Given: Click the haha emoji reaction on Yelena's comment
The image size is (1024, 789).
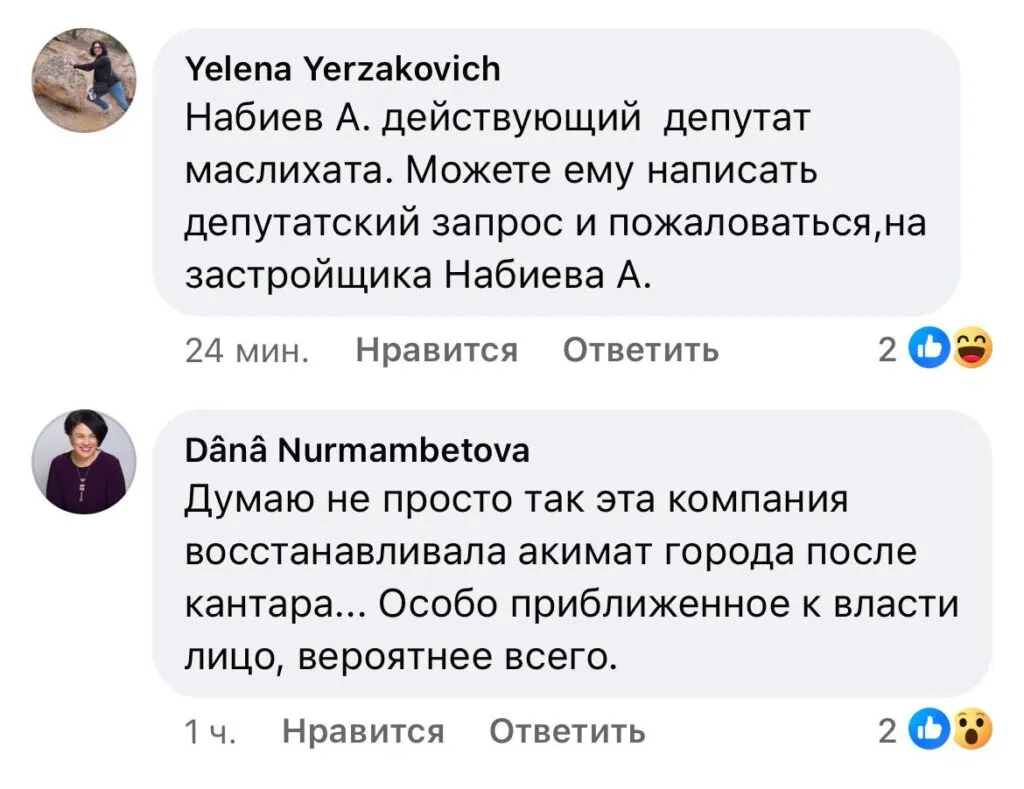Looking at the screenshot, I should (x=968, y=349).
